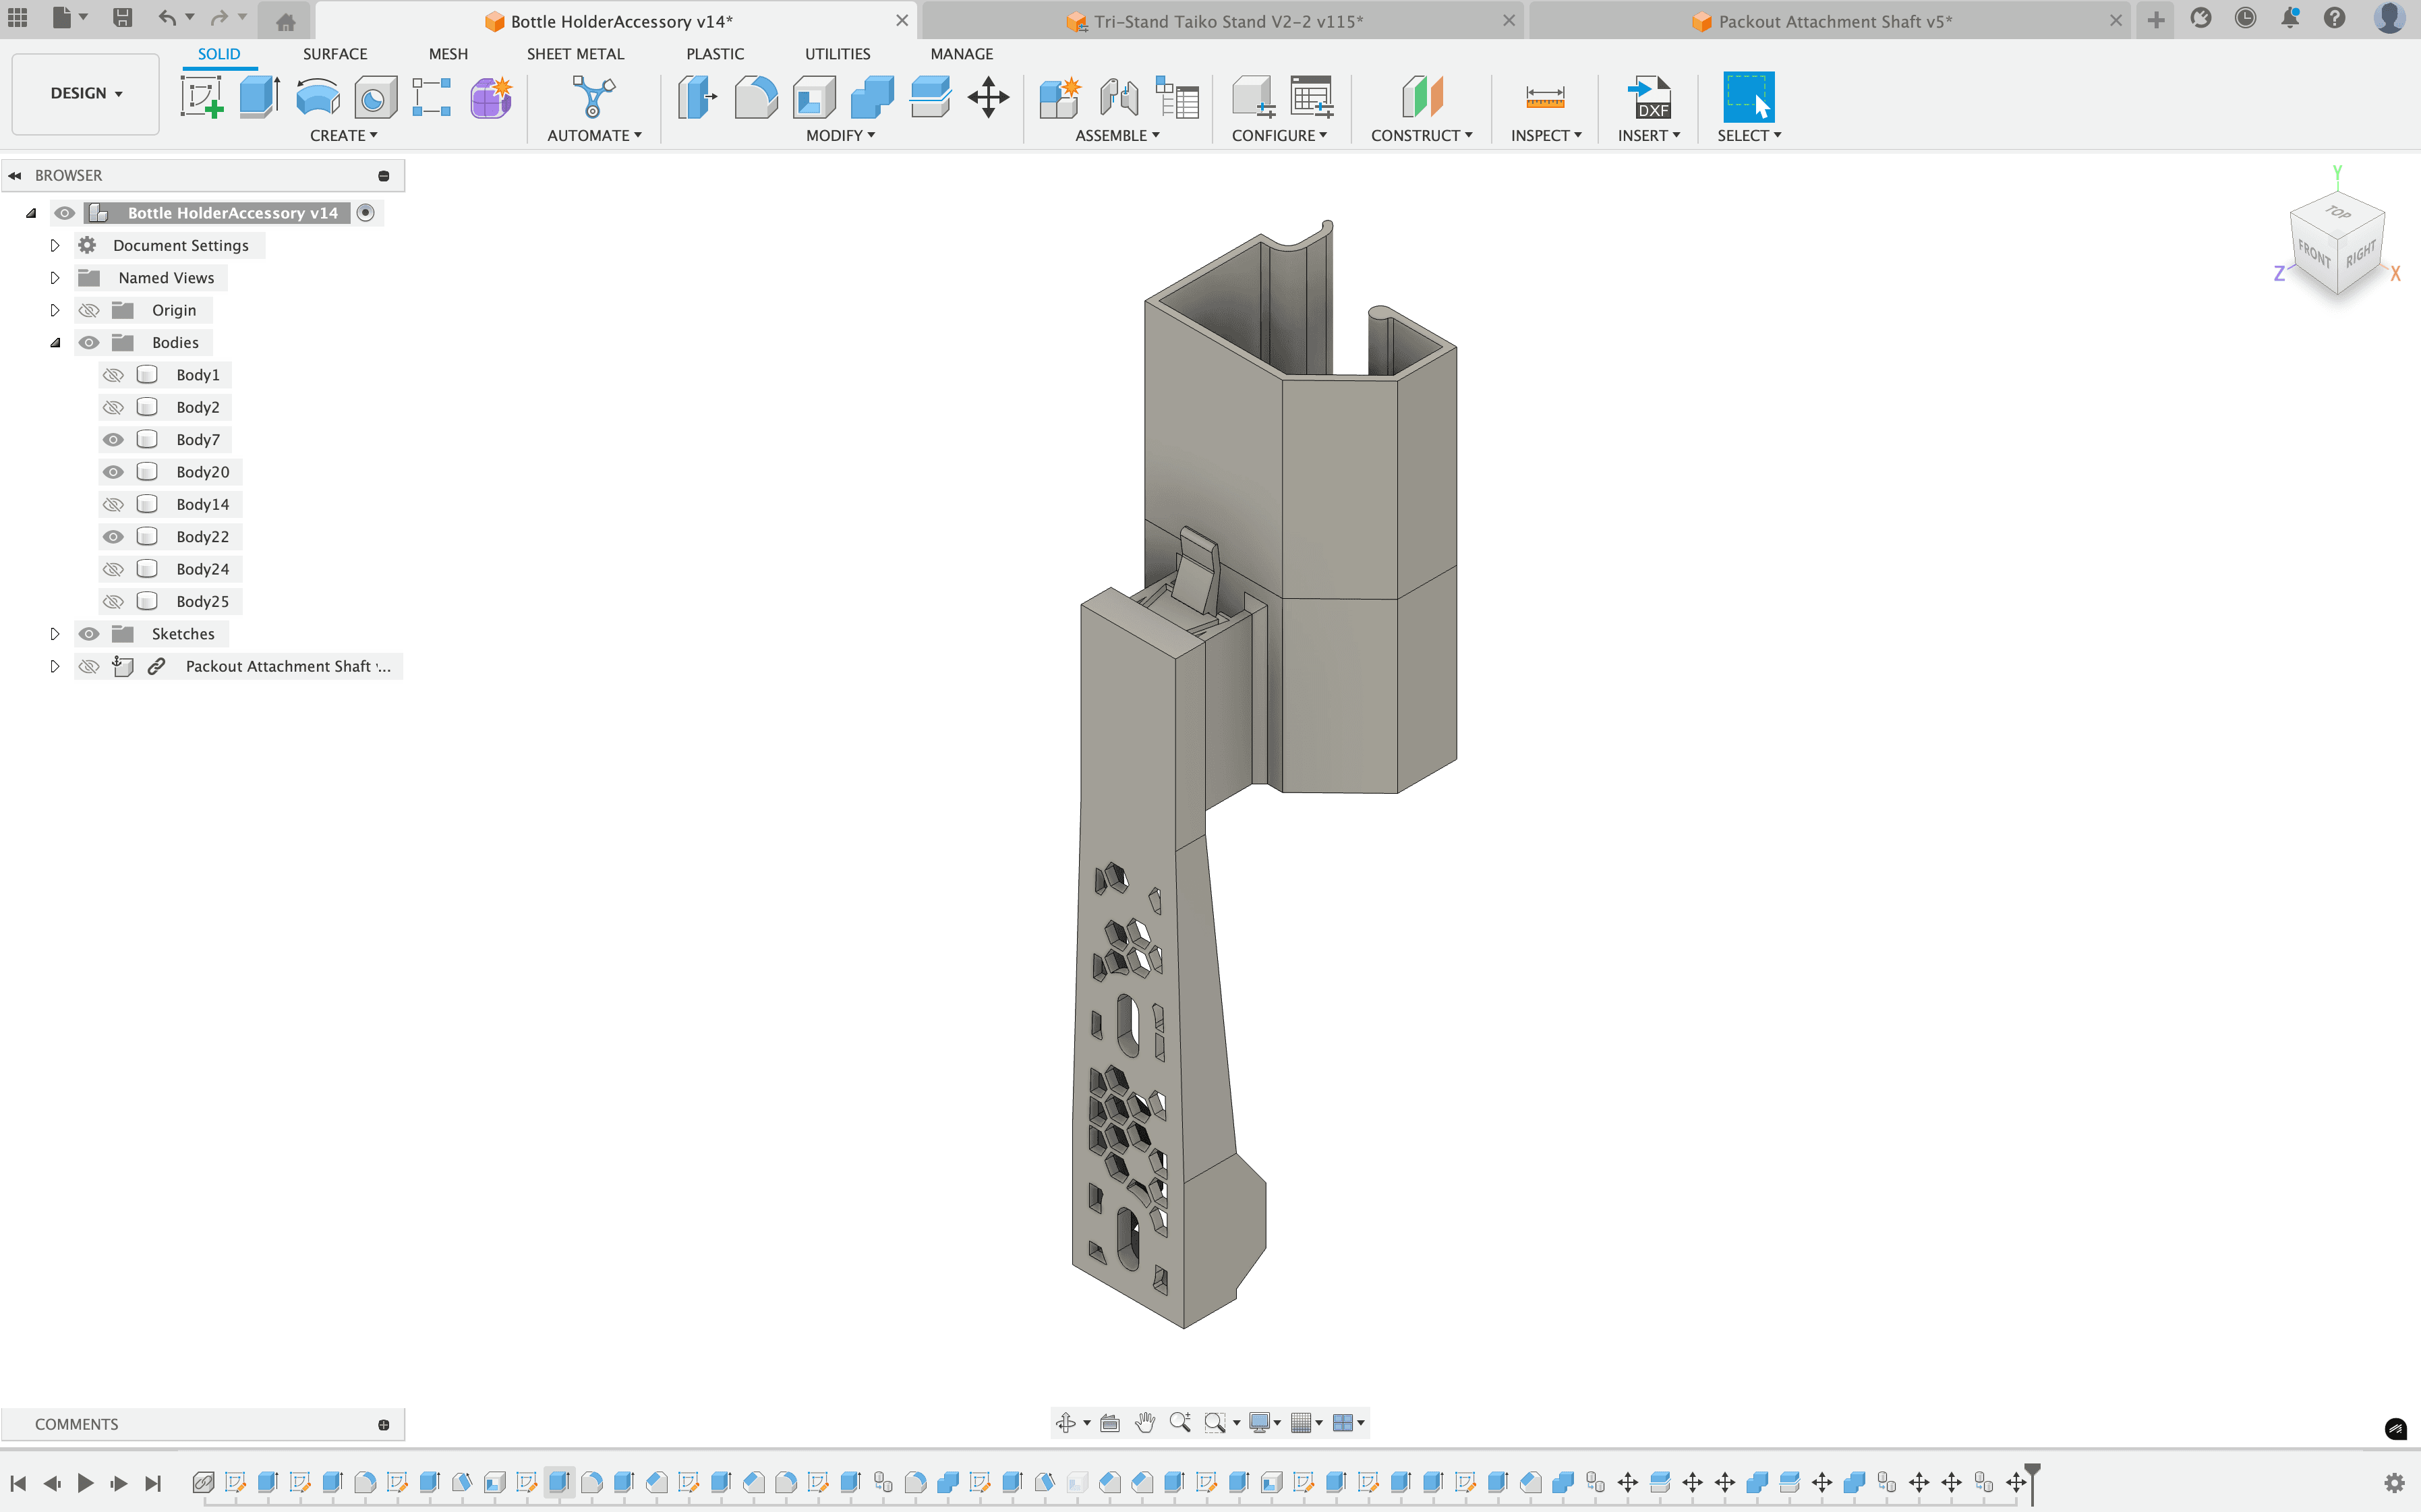Switch to the SURFACE tab

point(335,54)
